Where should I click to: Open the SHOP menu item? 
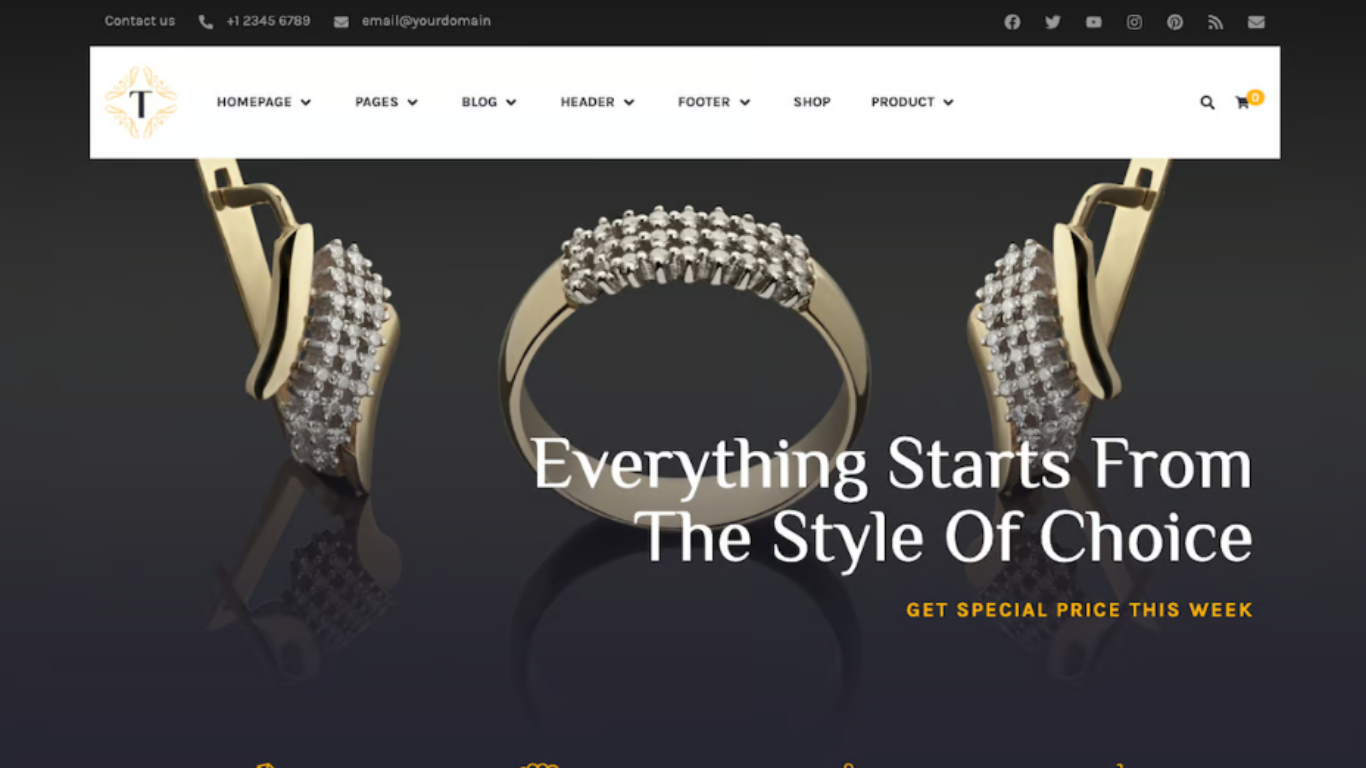coord(812,102)
